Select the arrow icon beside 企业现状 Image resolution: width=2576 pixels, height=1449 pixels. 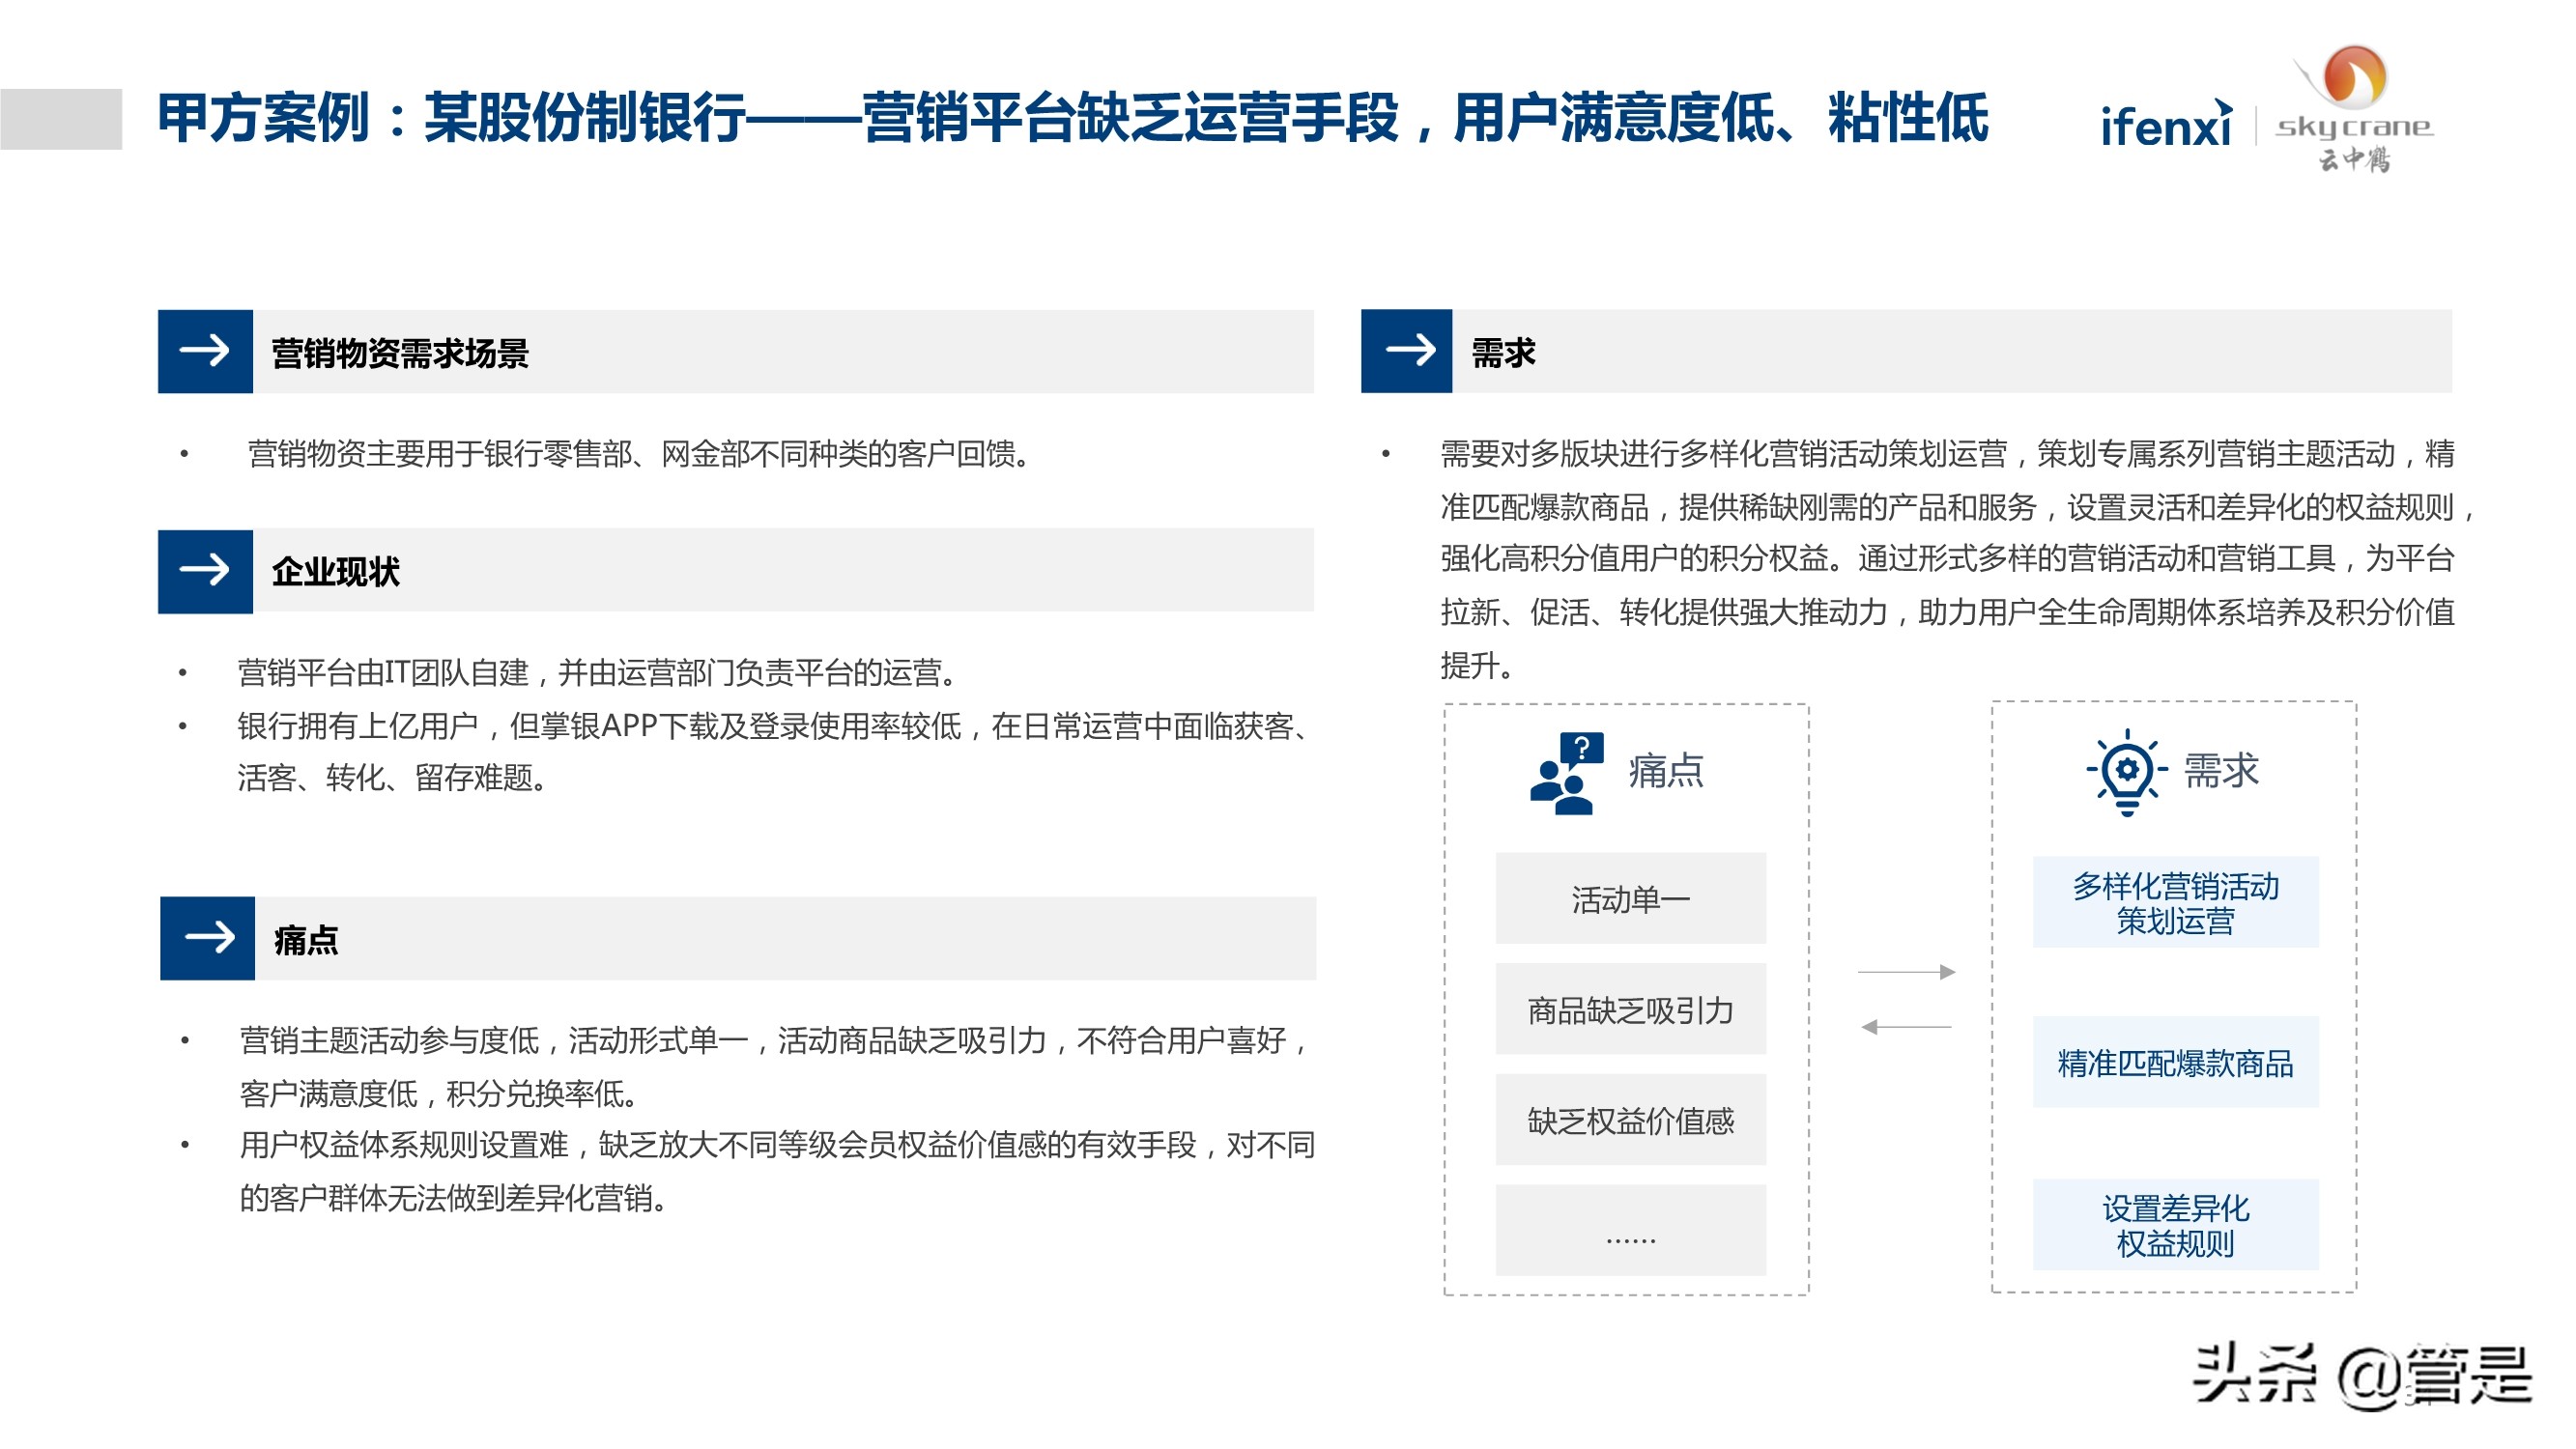(205, 572)
